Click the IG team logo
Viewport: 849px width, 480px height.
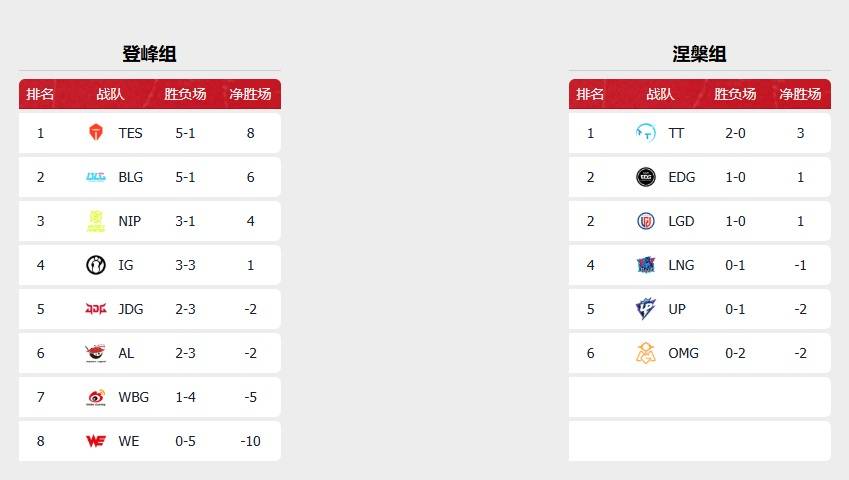(96, 265)
